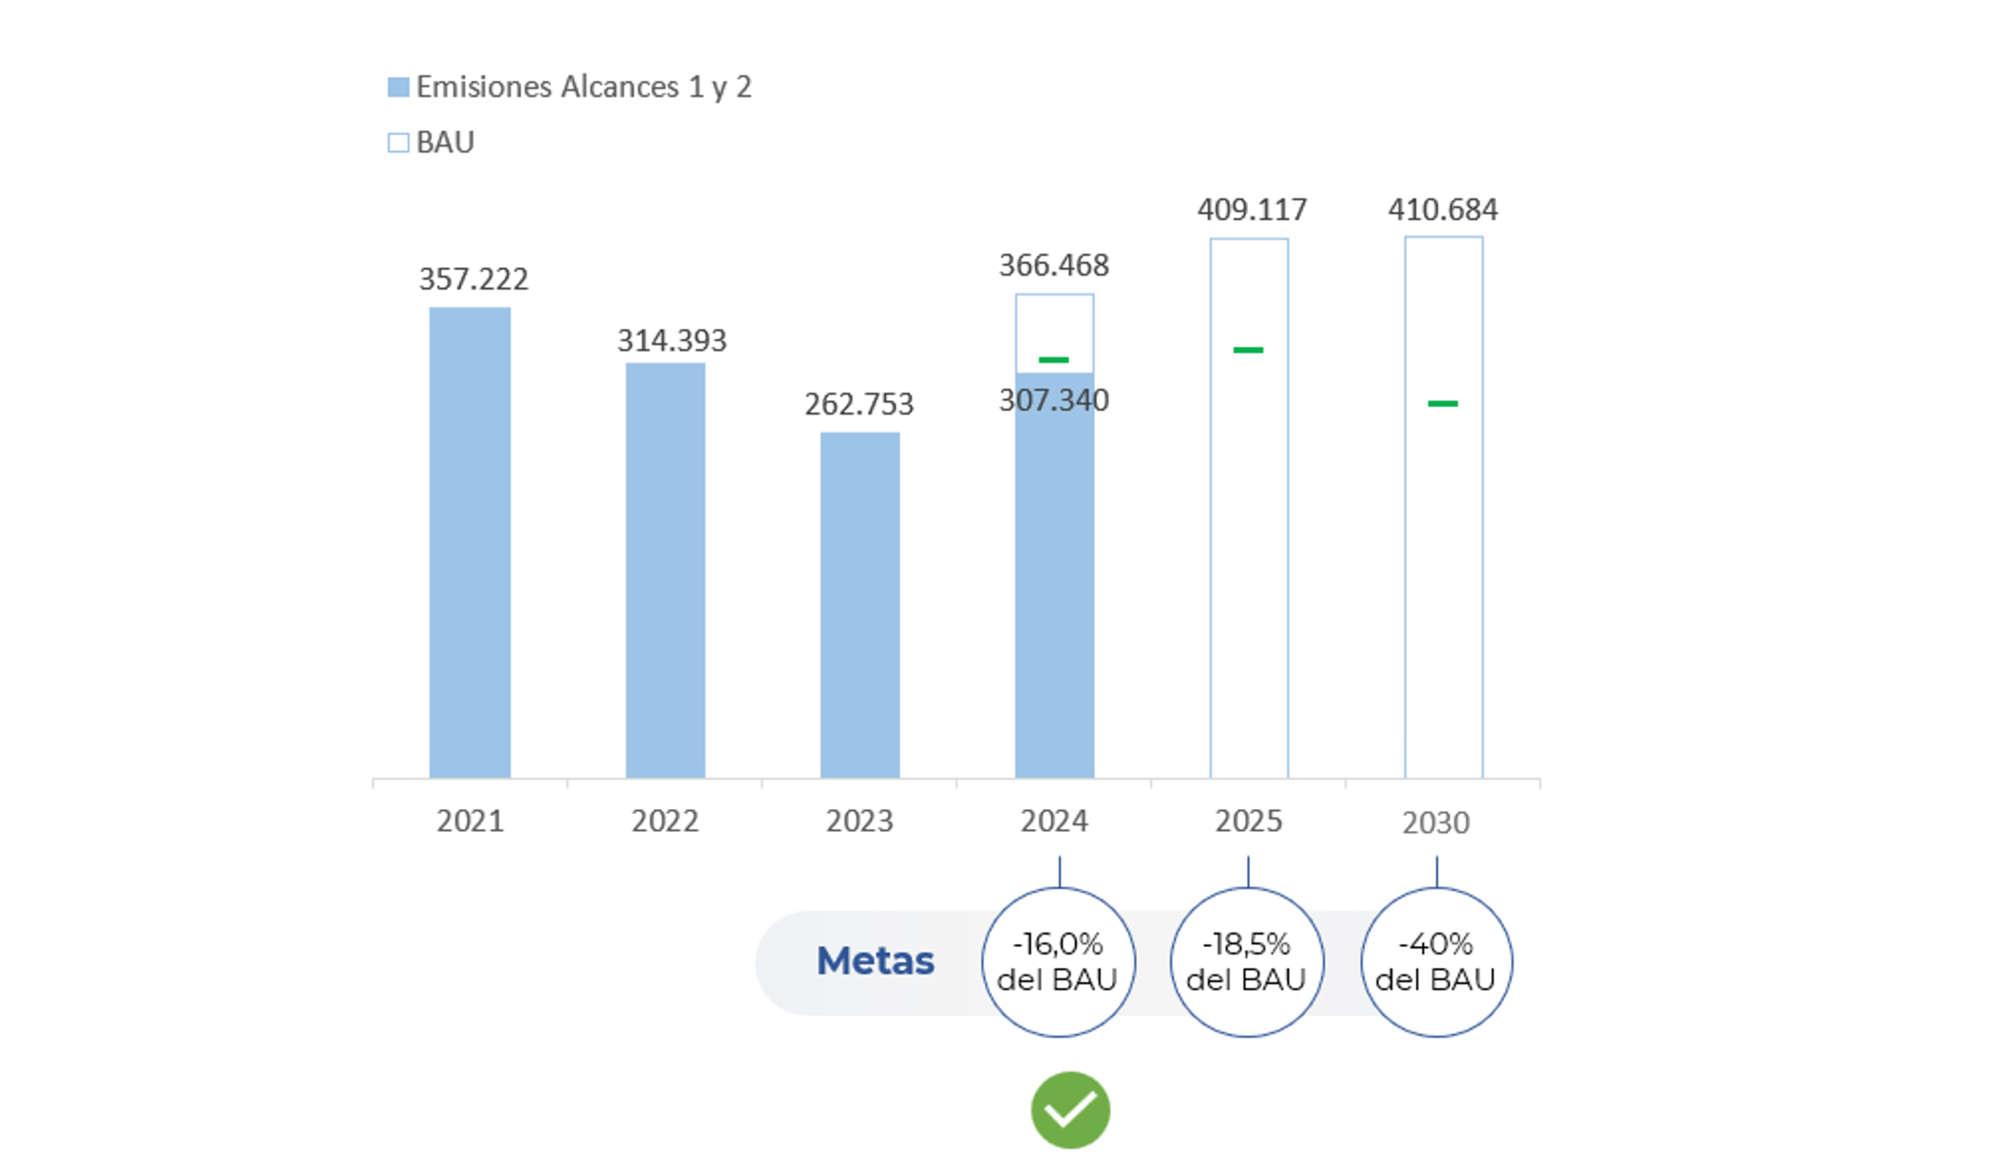The height and width of the screenshot is (1157, 1998).
Task: Click the Metas label
Action: pyautogui.click(x=875, y=960)
